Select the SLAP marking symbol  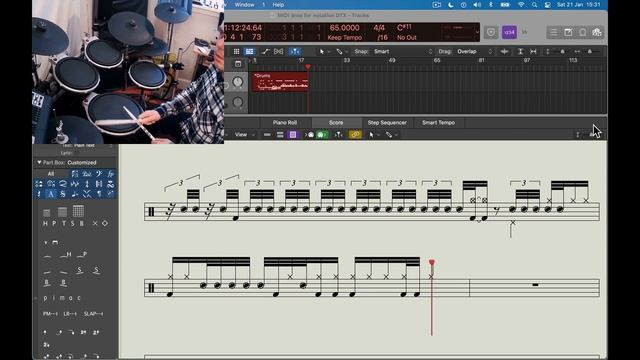point(93,314)
